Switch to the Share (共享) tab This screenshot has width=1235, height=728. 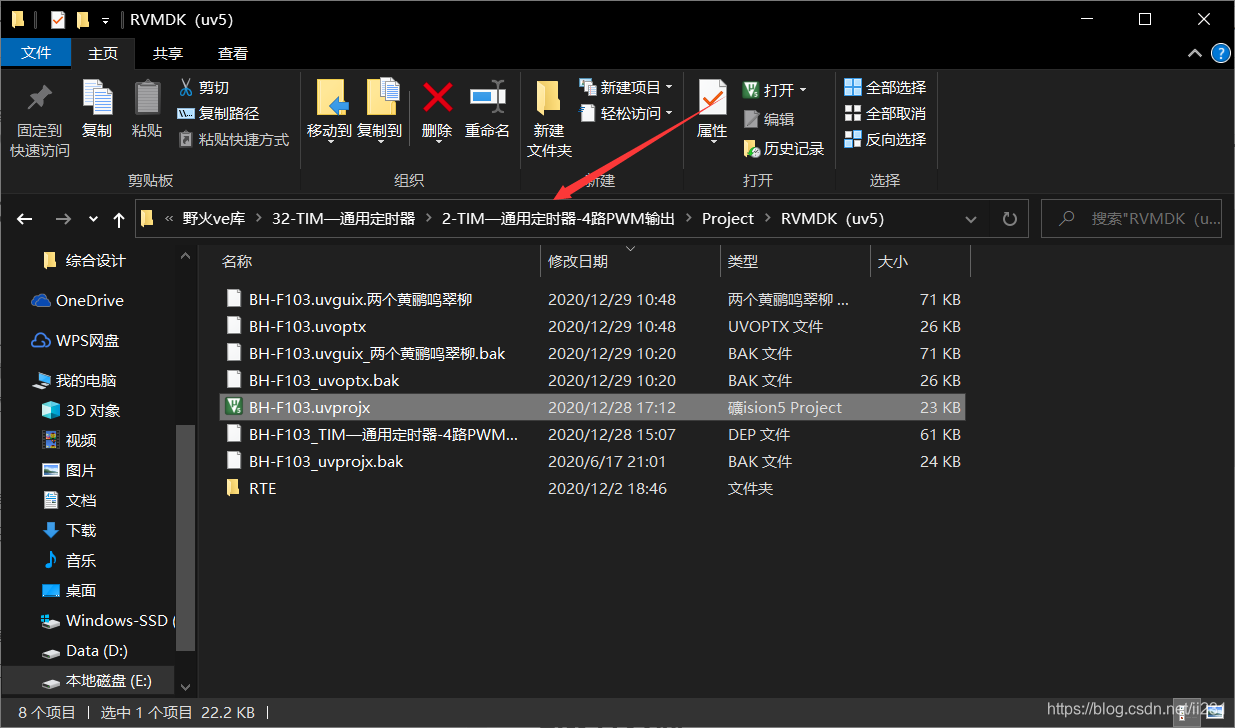[x=167, y=53]
